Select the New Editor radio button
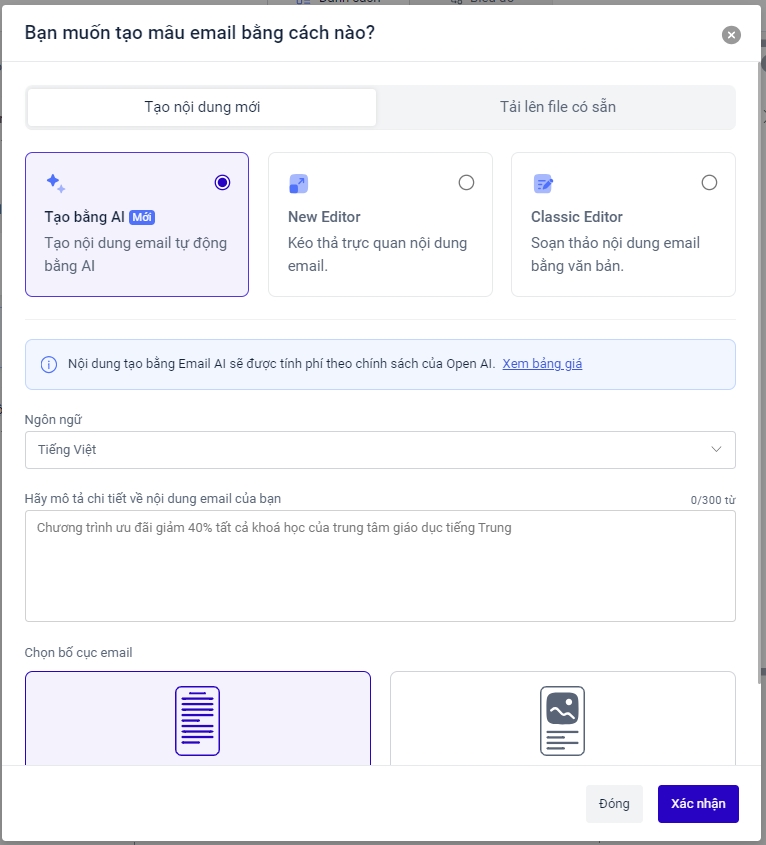Image resolution: width=766 pixels, height=845 pixels. pos(466,182)
